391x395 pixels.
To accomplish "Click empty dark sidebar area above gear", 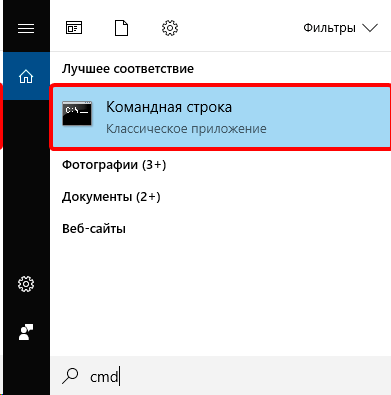I will 26,187.
